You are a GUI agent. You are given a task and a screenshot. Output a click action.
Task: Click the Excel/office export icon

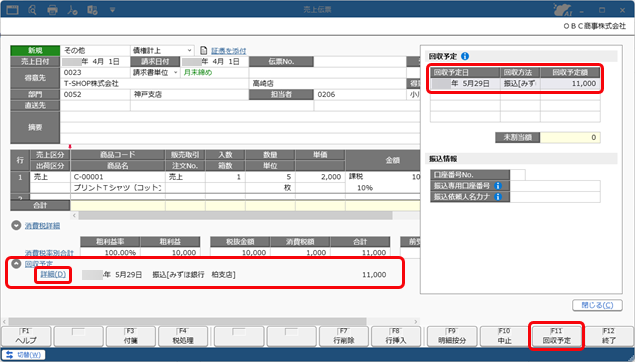coord(92,10)
